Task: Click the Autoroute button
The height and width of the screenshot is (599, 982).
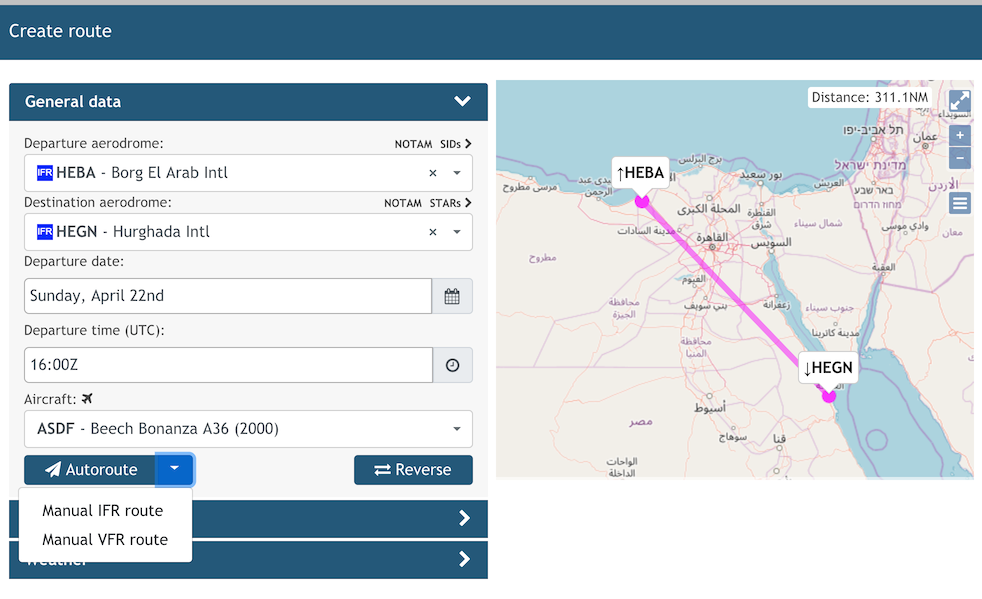Action: click(x=91, y=469)
